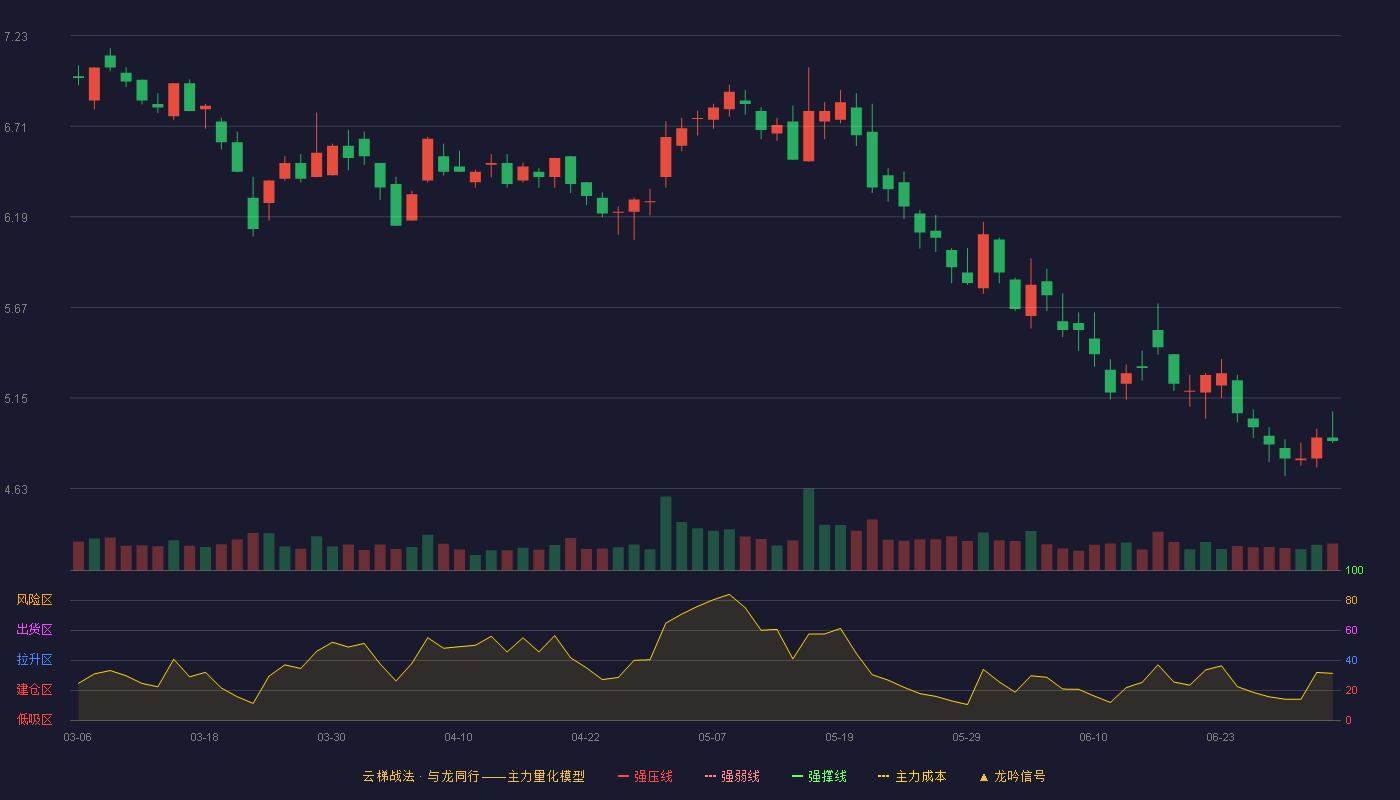Viewport: 1400px width, 800px height.
Task: Click the 风险区 zone label
Action: (x=34, y=600)
